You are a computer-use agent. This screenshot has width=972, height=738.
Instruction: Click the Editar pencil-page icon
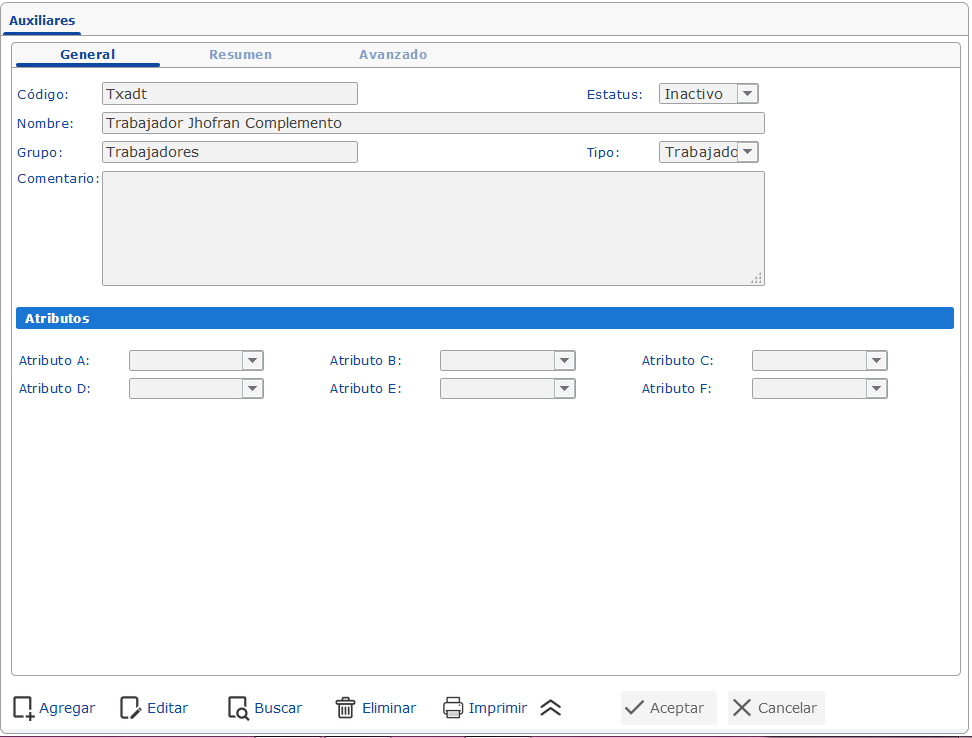click(x=130, y=708)
